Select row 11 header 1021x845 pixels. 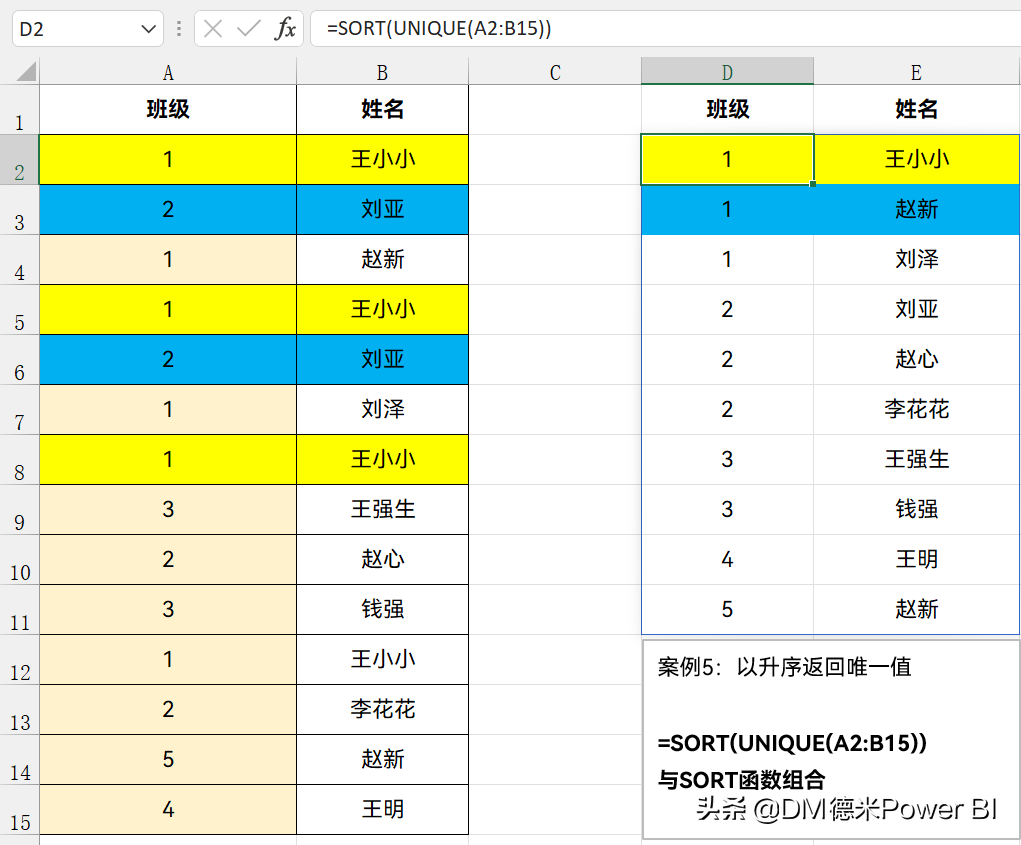[x=20, y=610]
